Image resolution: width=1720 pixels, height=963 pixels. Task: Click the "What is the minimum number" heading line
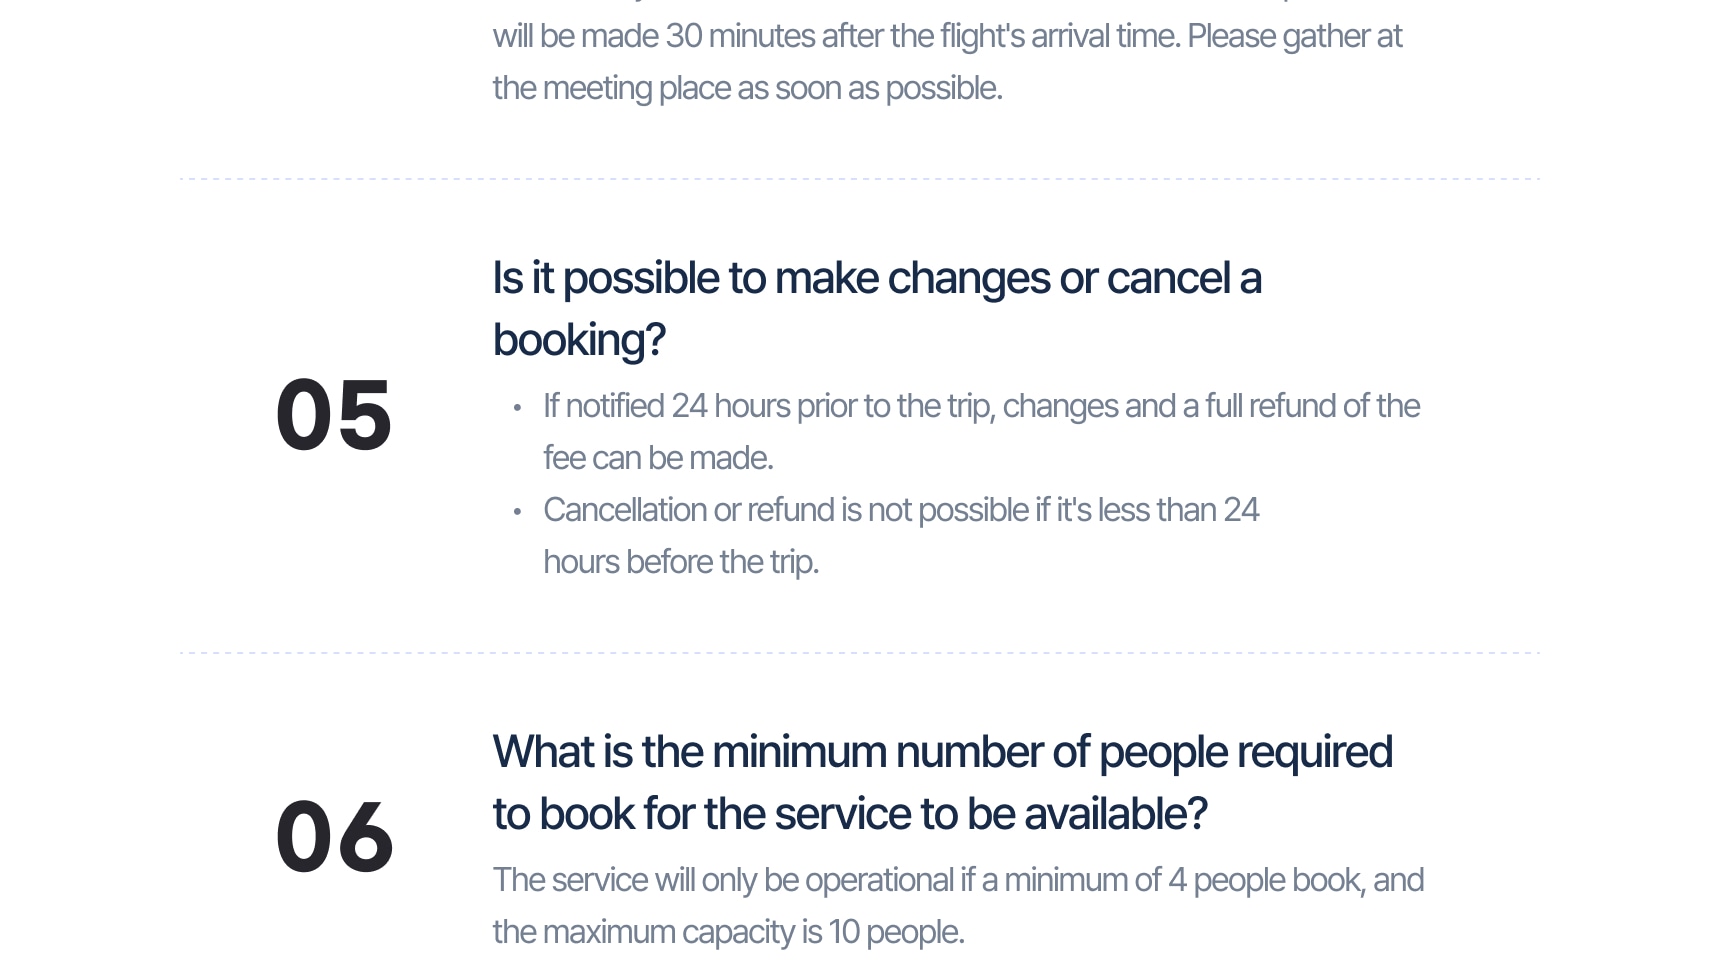point(942,752)
